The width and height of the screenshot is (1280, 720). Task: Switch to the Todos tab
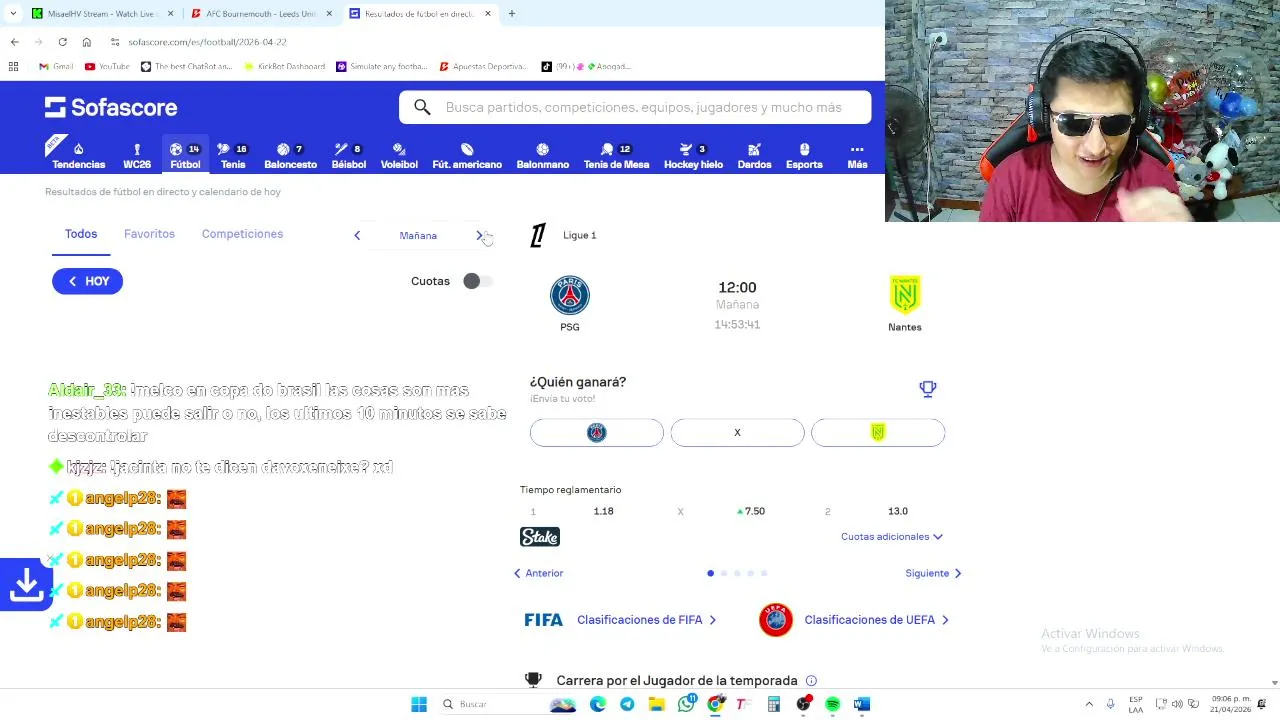coord(81,234)
